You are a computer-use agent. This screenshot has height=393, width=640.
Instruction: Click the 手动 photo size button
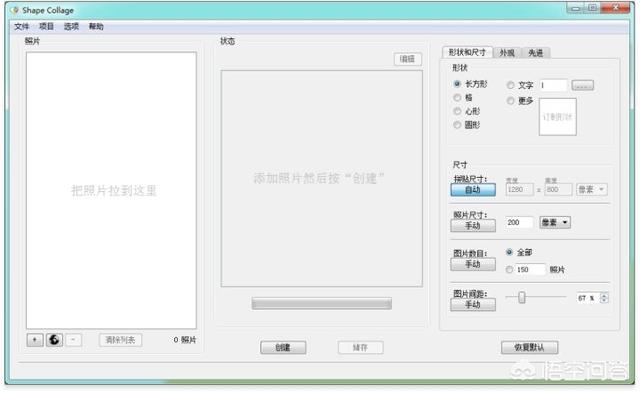473,226
